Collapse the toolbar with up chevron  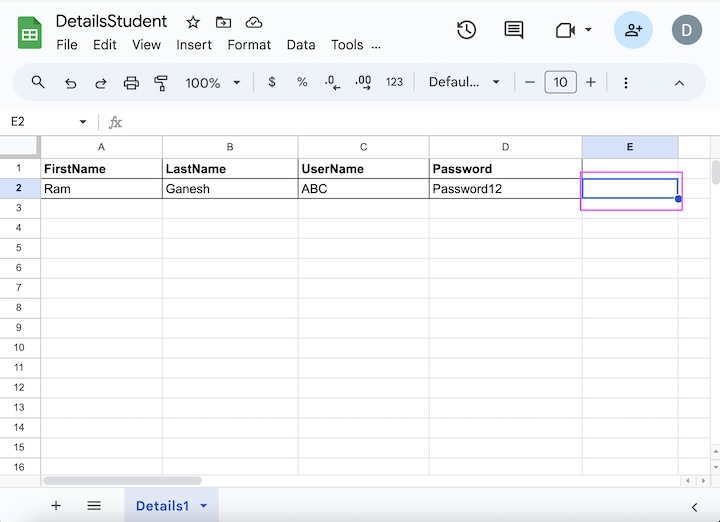(x=679, y=82)
